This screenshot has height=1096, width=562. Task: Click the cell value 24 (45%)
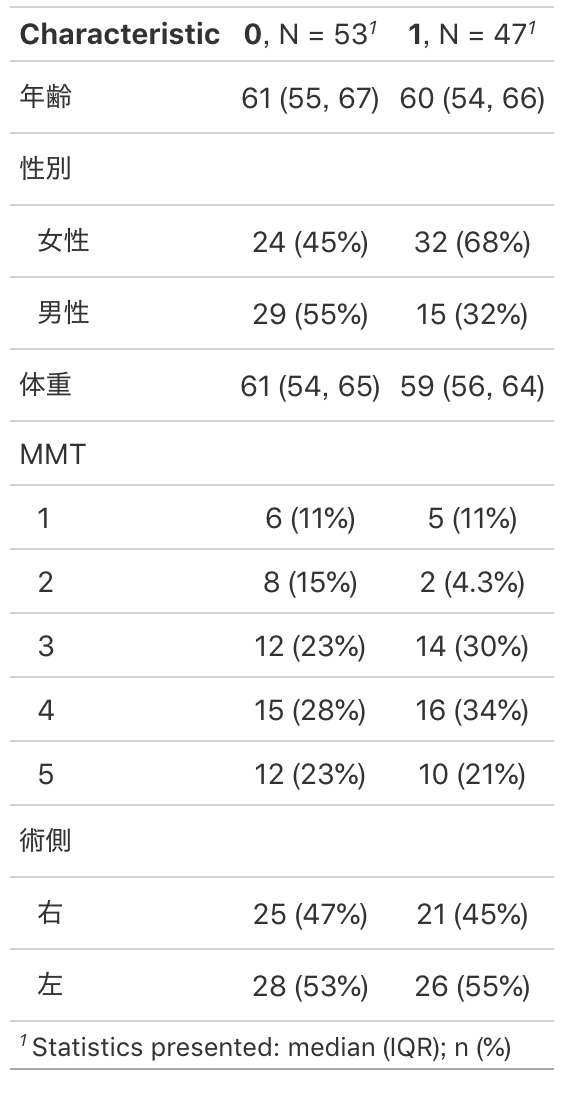(310, 243)
